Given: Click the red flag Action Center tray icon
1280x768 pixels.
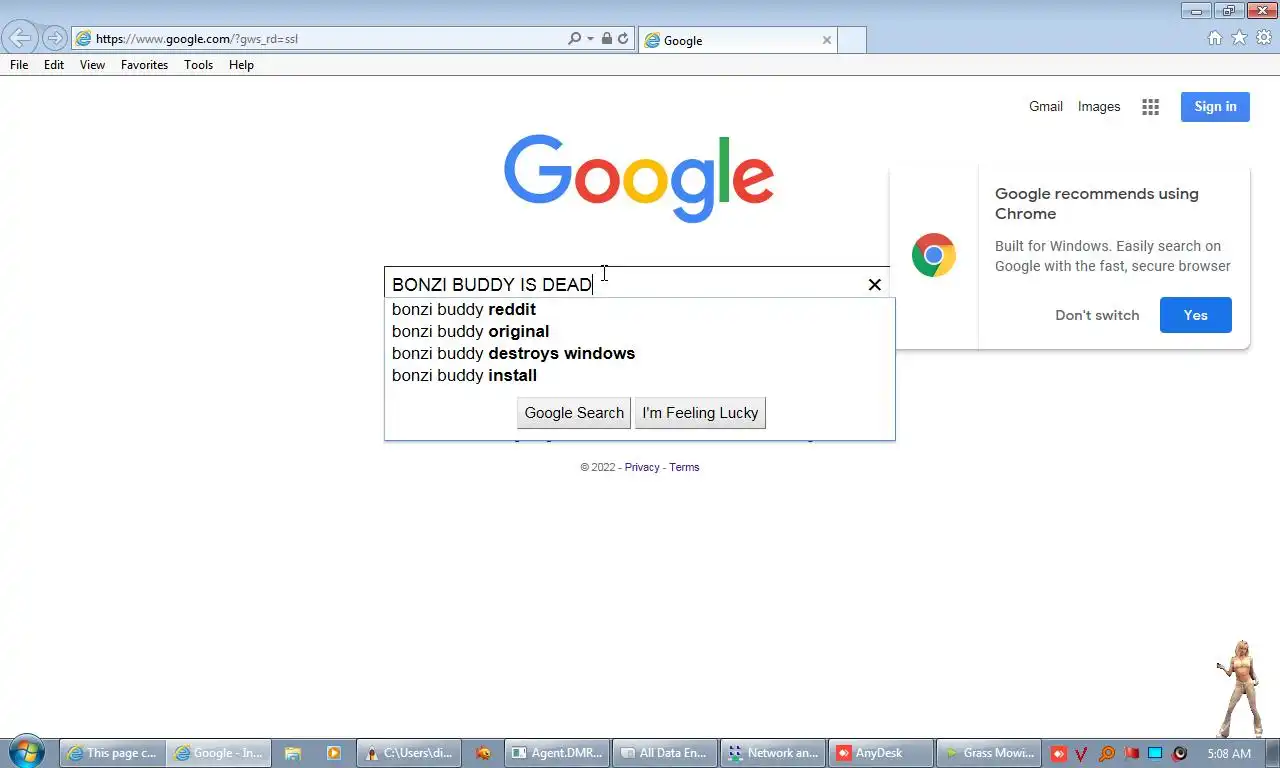Looking at the screenshot, I should [1131, 753].
